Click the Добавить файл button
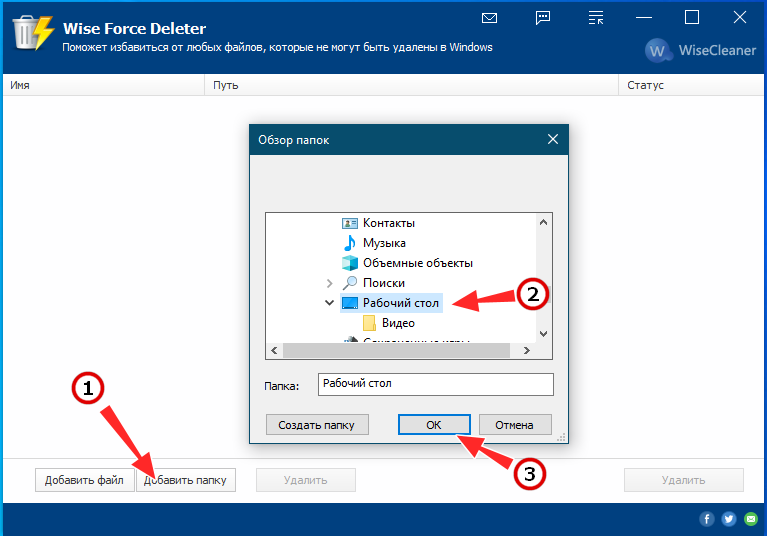Image resolution: width=767 pixels, height=536 pixels. point(84,480)
